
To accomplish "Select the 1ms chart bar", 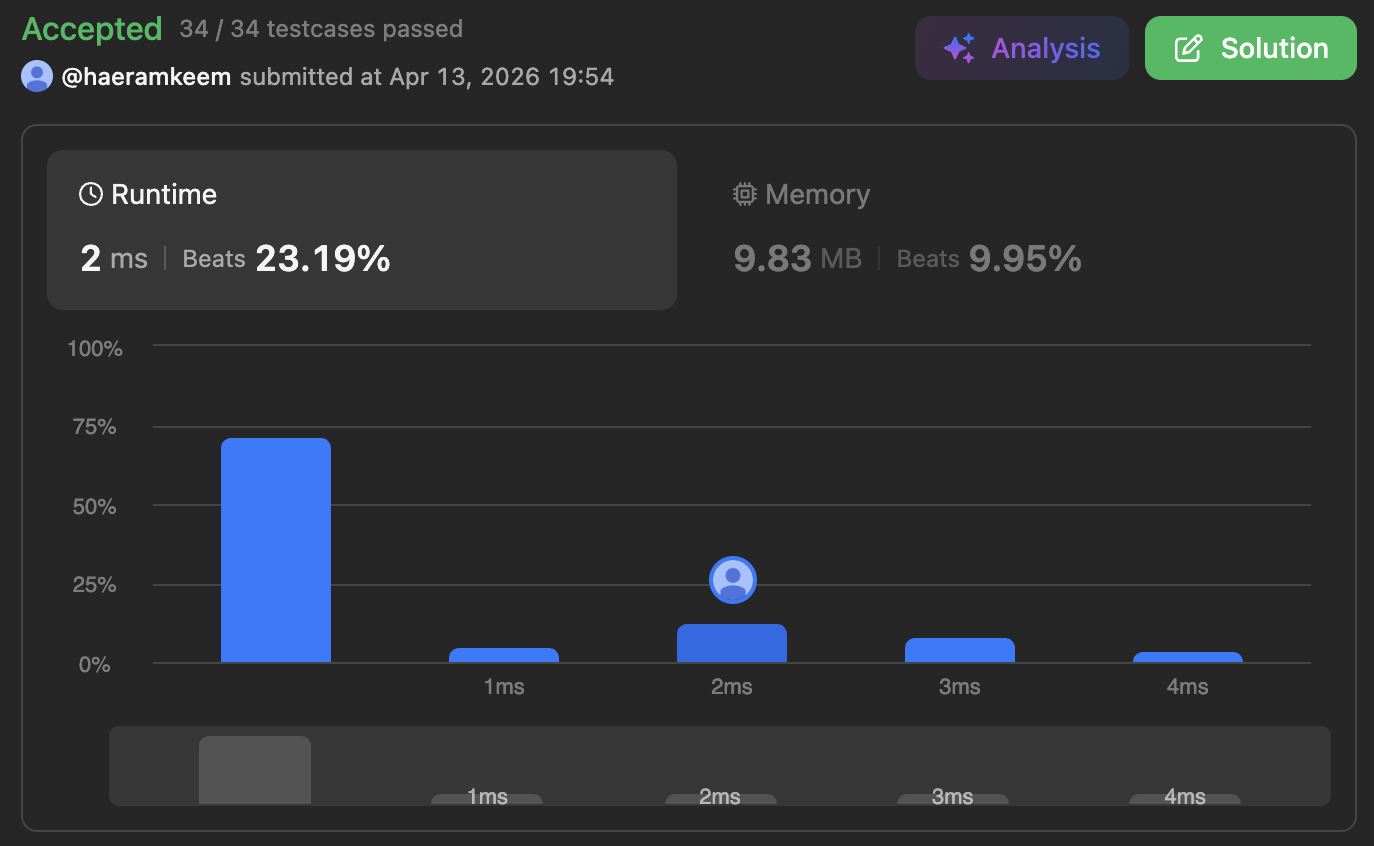I will click(504, 655).
